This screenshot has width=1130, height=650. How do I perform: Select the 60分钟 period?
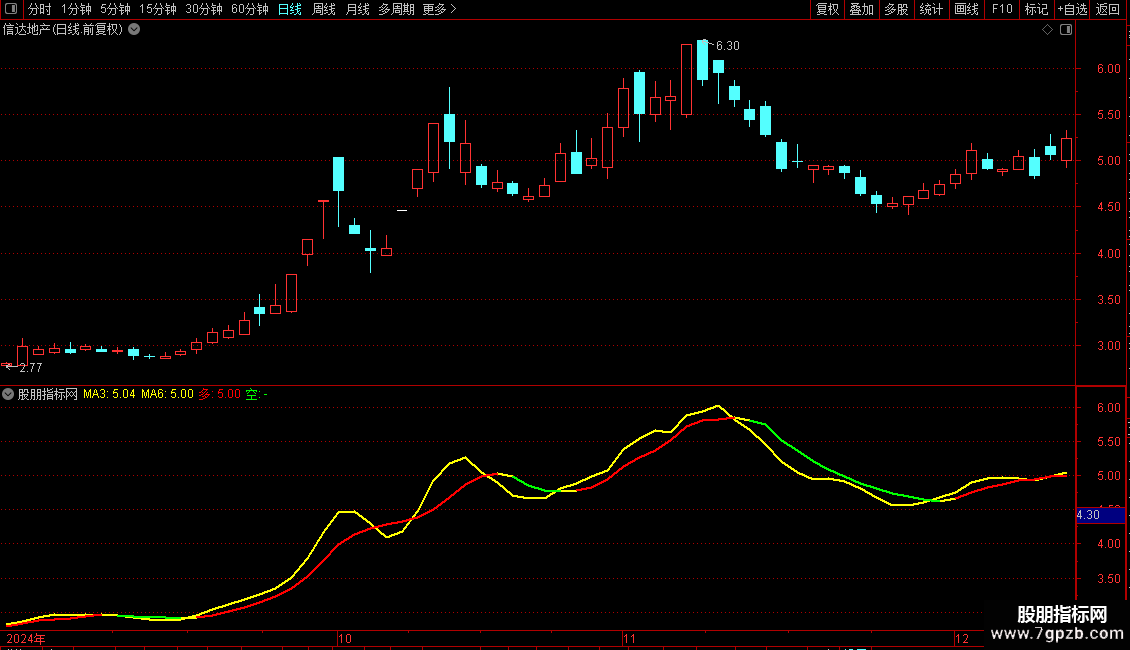(x=249, y=9)
